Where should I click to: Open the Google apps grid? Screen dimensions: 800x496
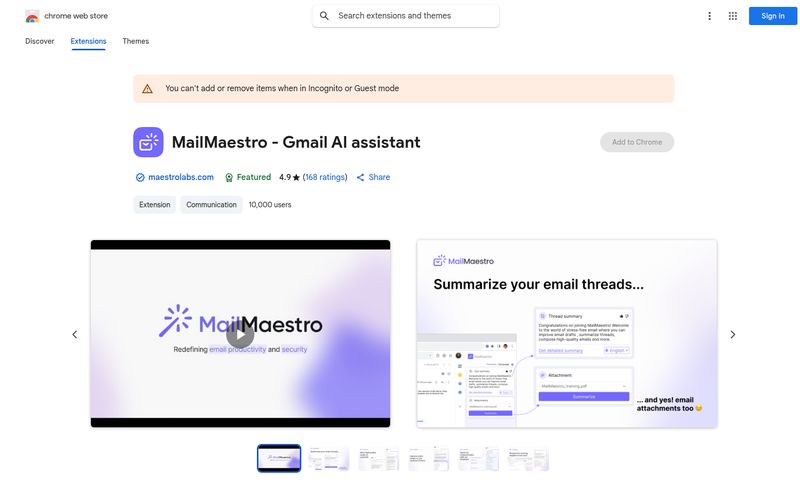pos(733,16)
